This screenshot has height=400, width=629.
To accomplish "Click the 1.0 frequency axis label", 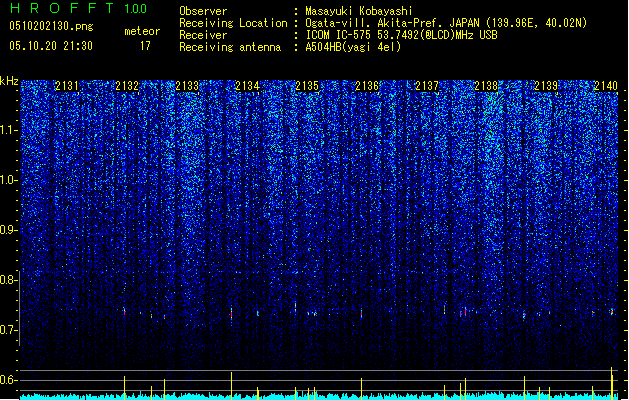I will pos(9,180).
